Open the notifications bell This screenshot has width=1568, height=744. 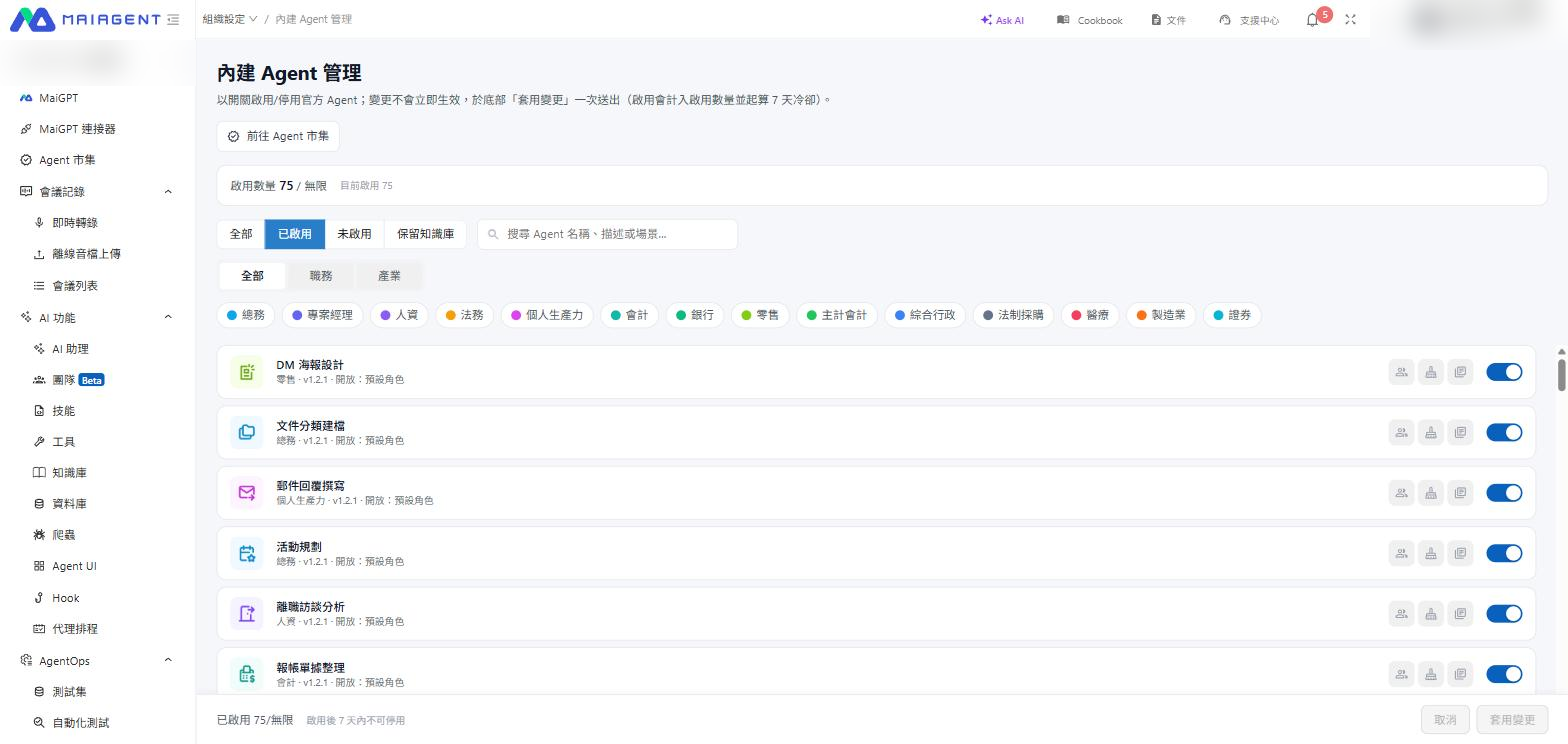1313,20
